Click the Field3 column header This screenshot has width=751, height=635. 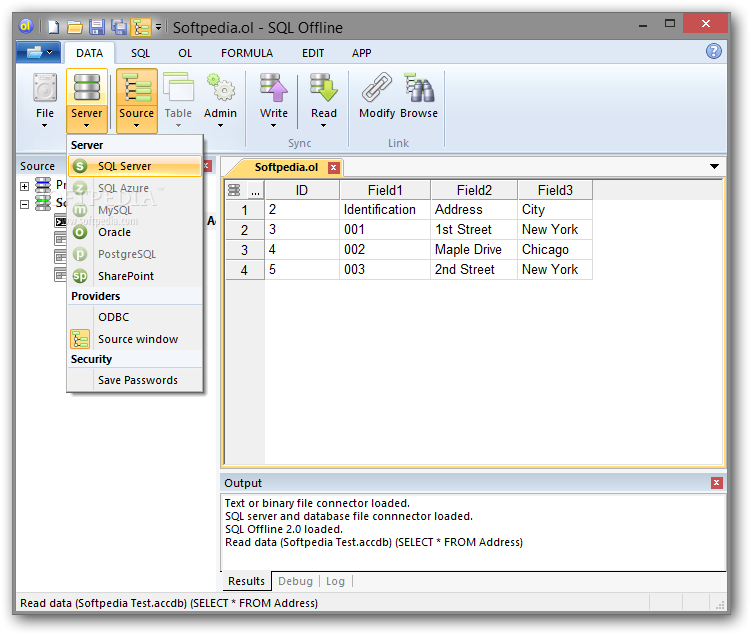coord(555,190)
